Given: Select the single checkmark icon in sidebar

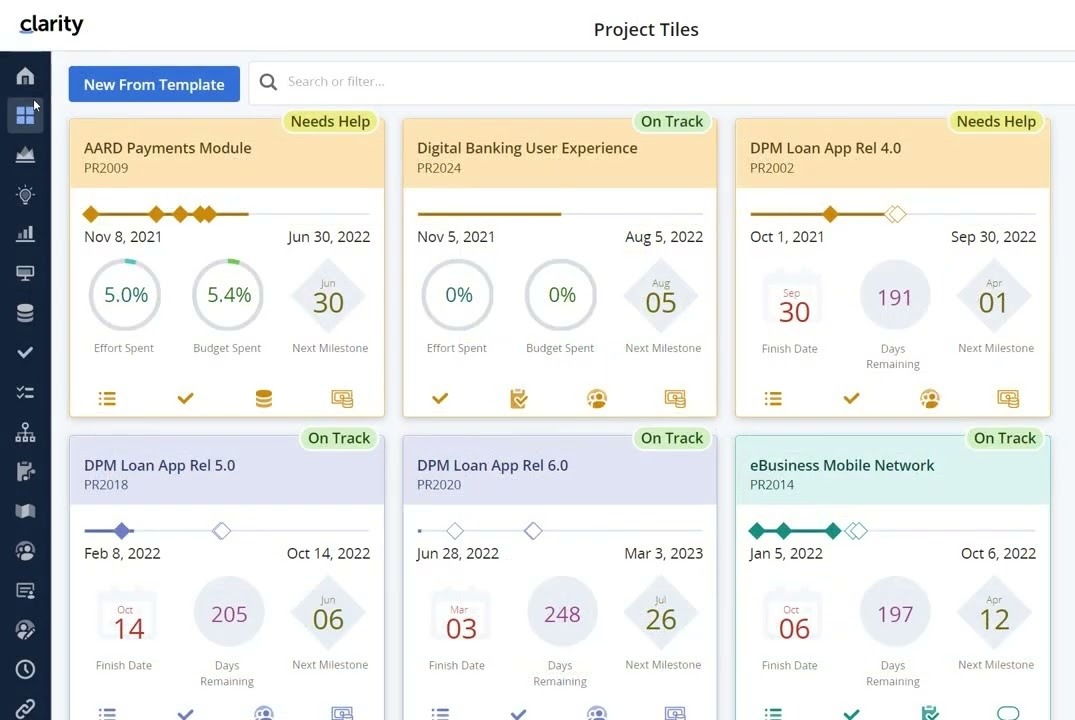Looking at the screenshot, I should click(x=25, y=352).
